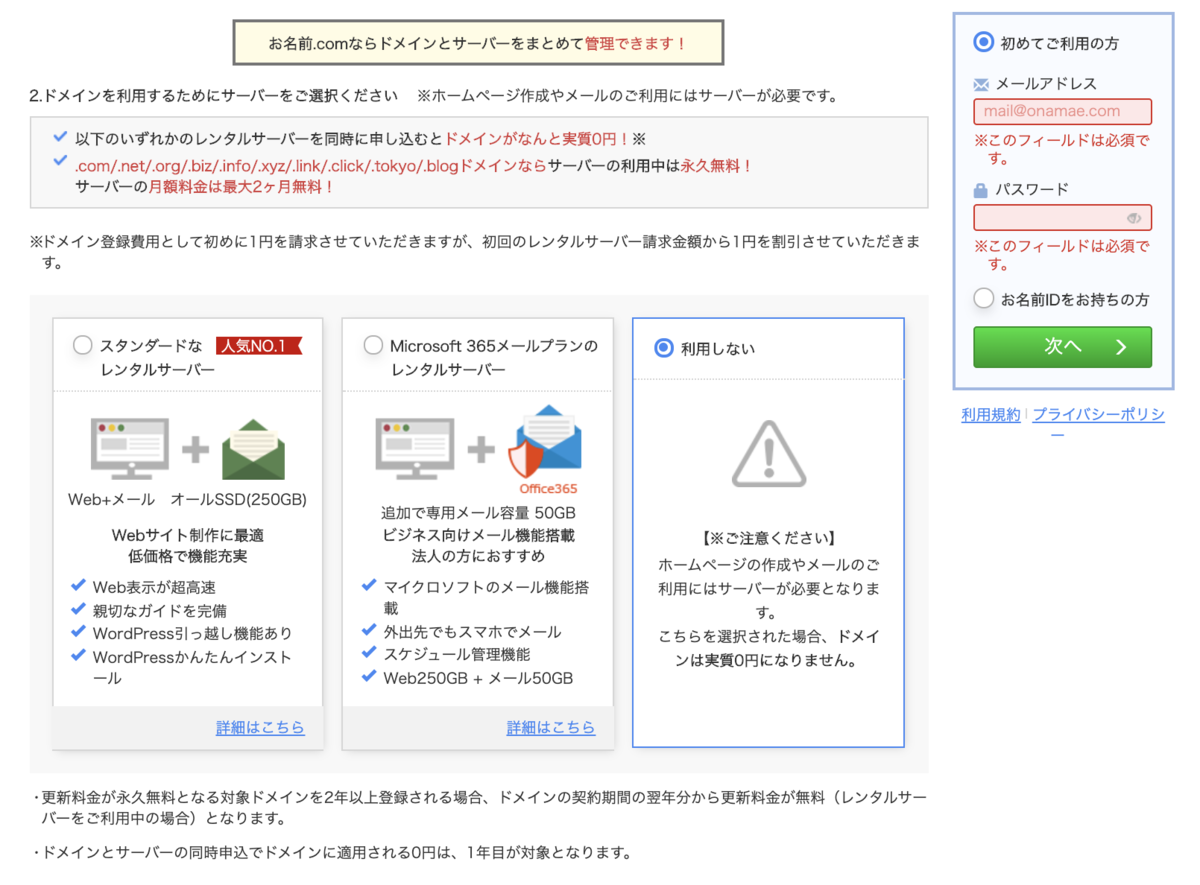The image size is (1200, 885).
Task: Click the オールSSD(250GB) label
Action: click(x=239, y=499)
